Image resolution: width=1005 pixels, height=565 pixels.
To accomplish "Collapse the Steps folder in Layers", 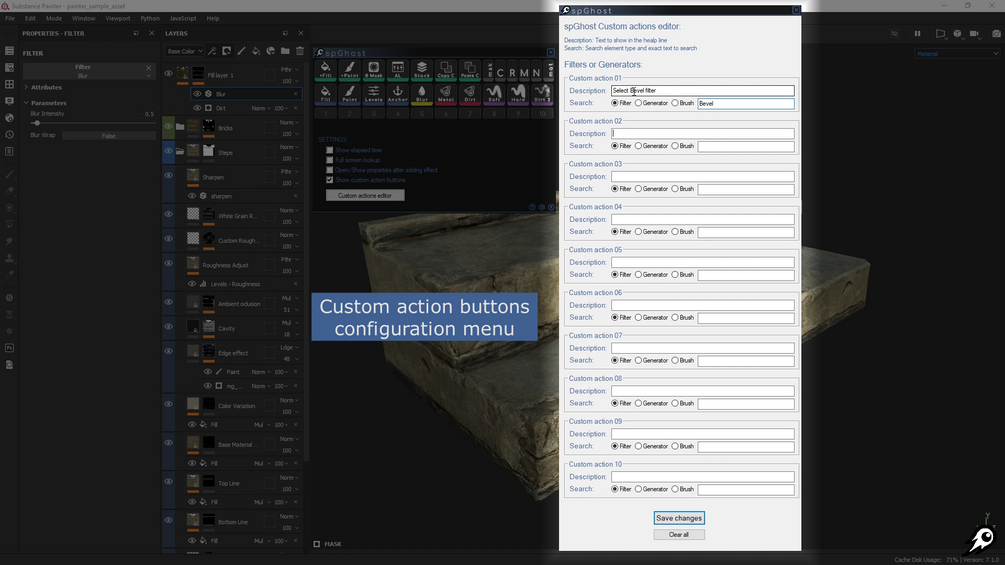I will point(180,152).
